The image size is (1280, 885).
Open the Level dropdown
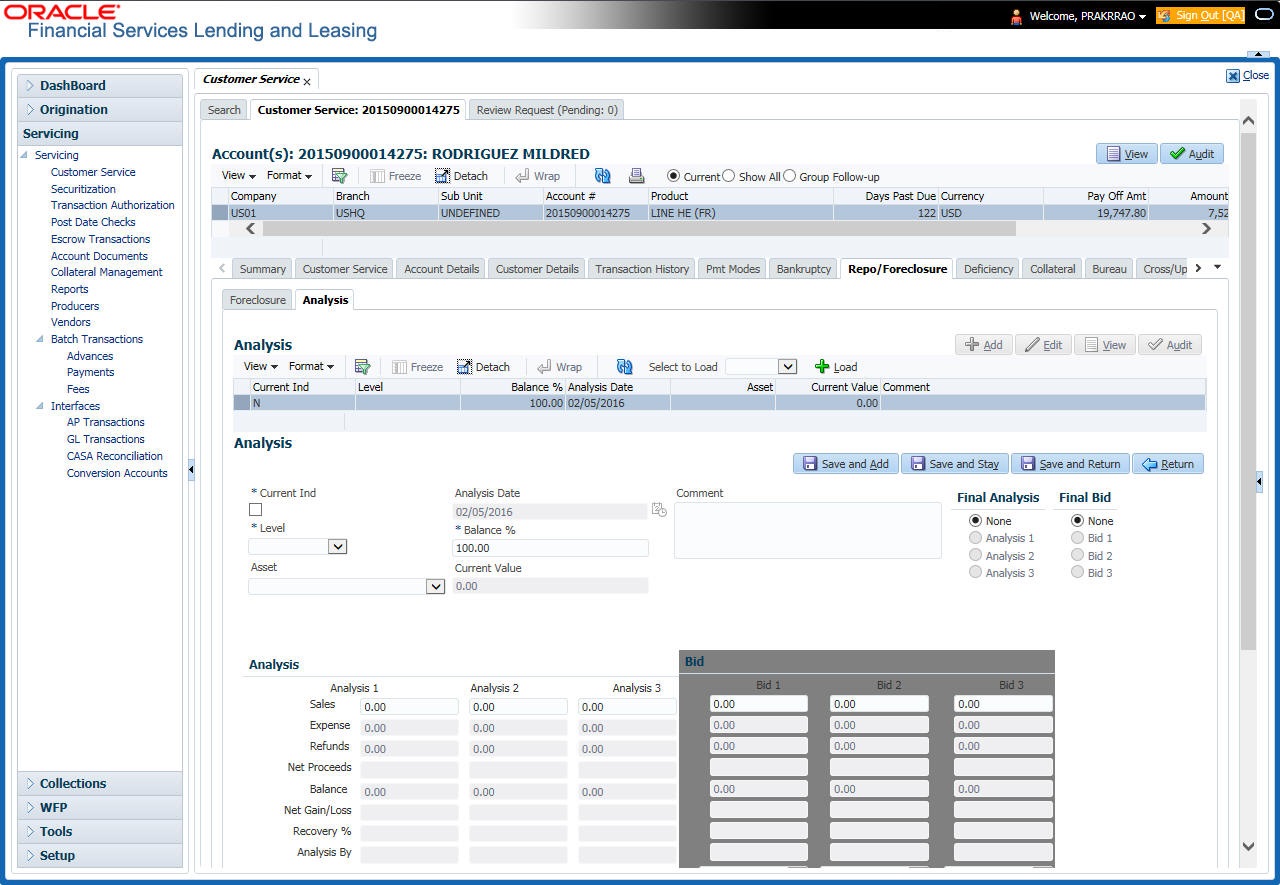tap(337, 546)
